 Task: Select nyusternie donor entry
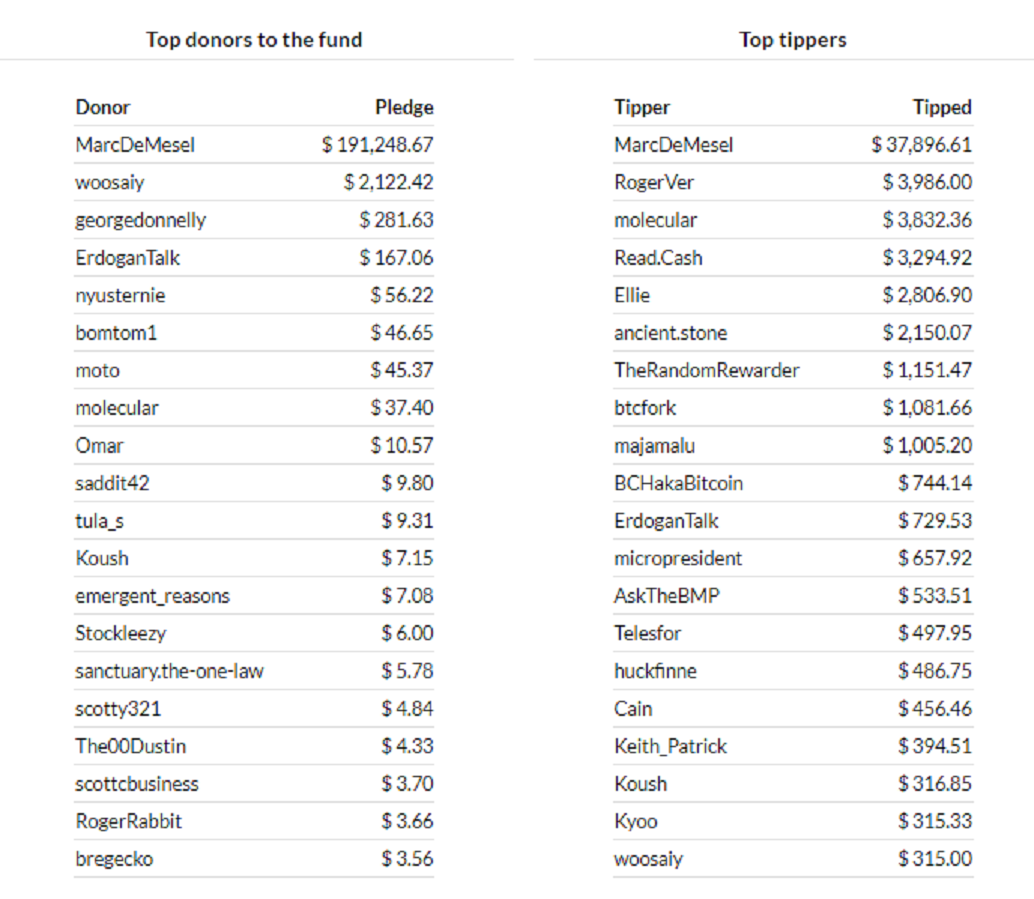[120, 295]
